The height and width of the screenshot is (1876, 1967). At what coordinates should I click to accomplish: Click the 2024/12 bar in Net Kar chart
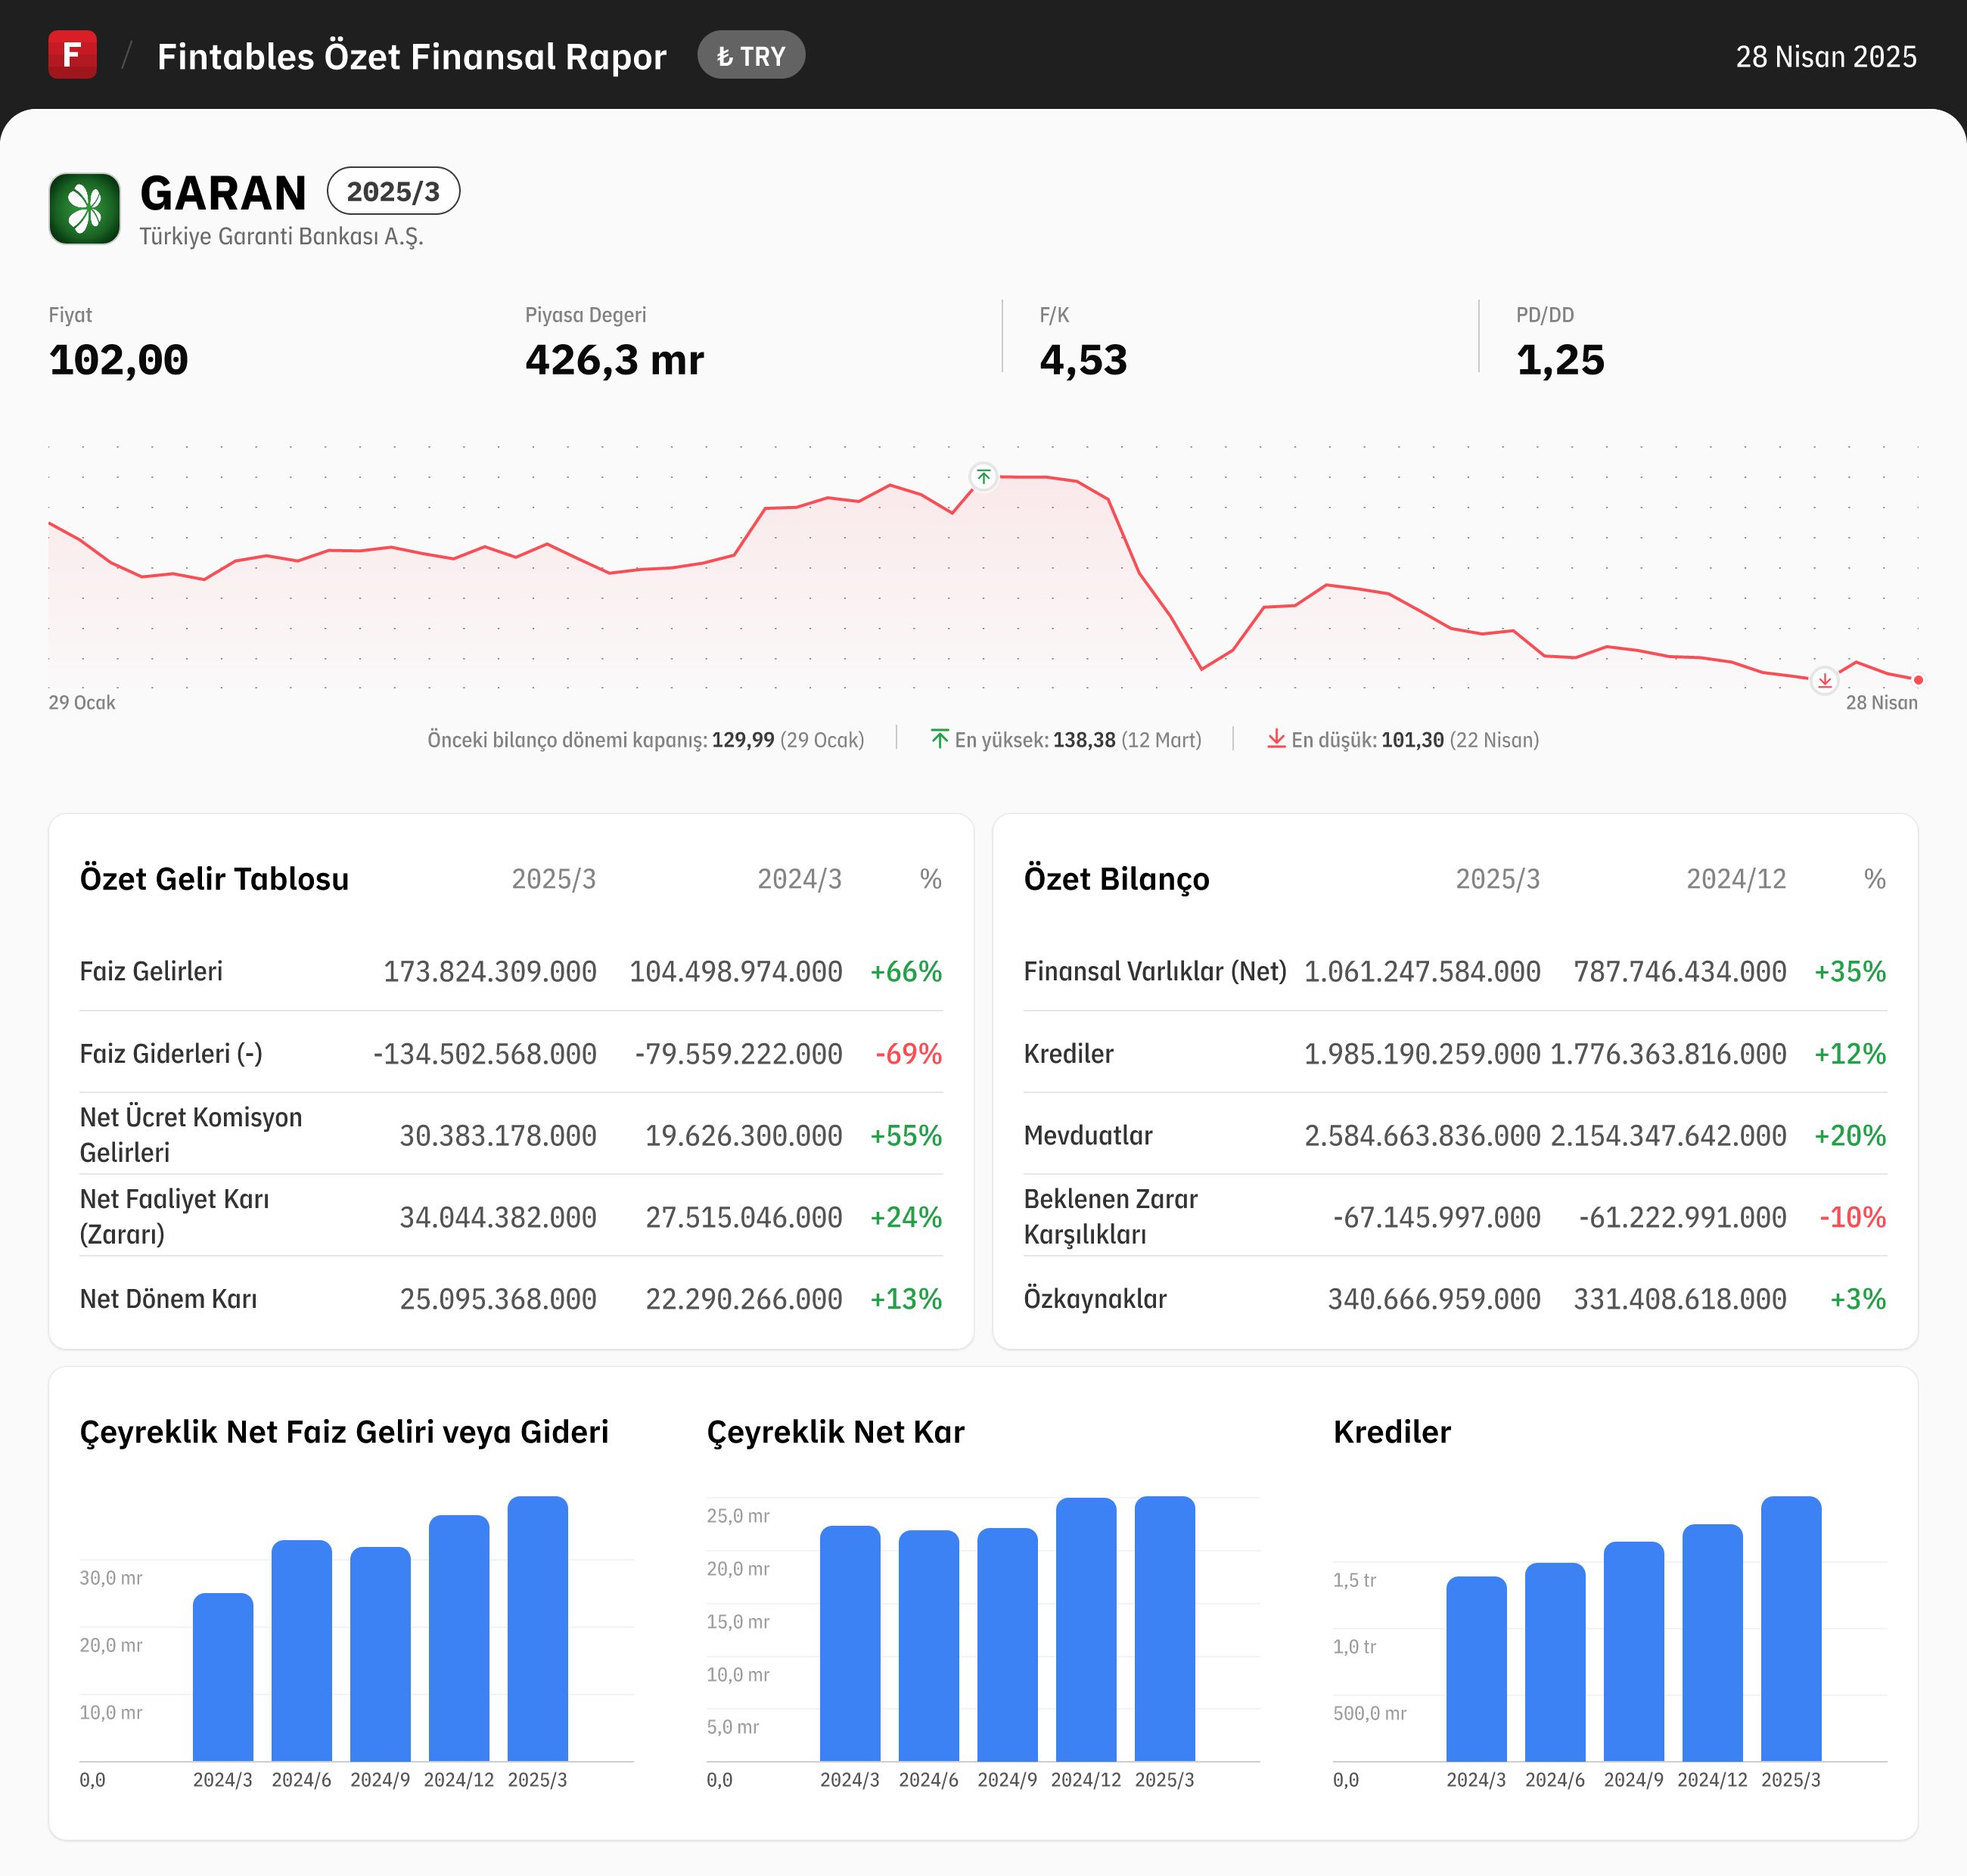1086,1630
